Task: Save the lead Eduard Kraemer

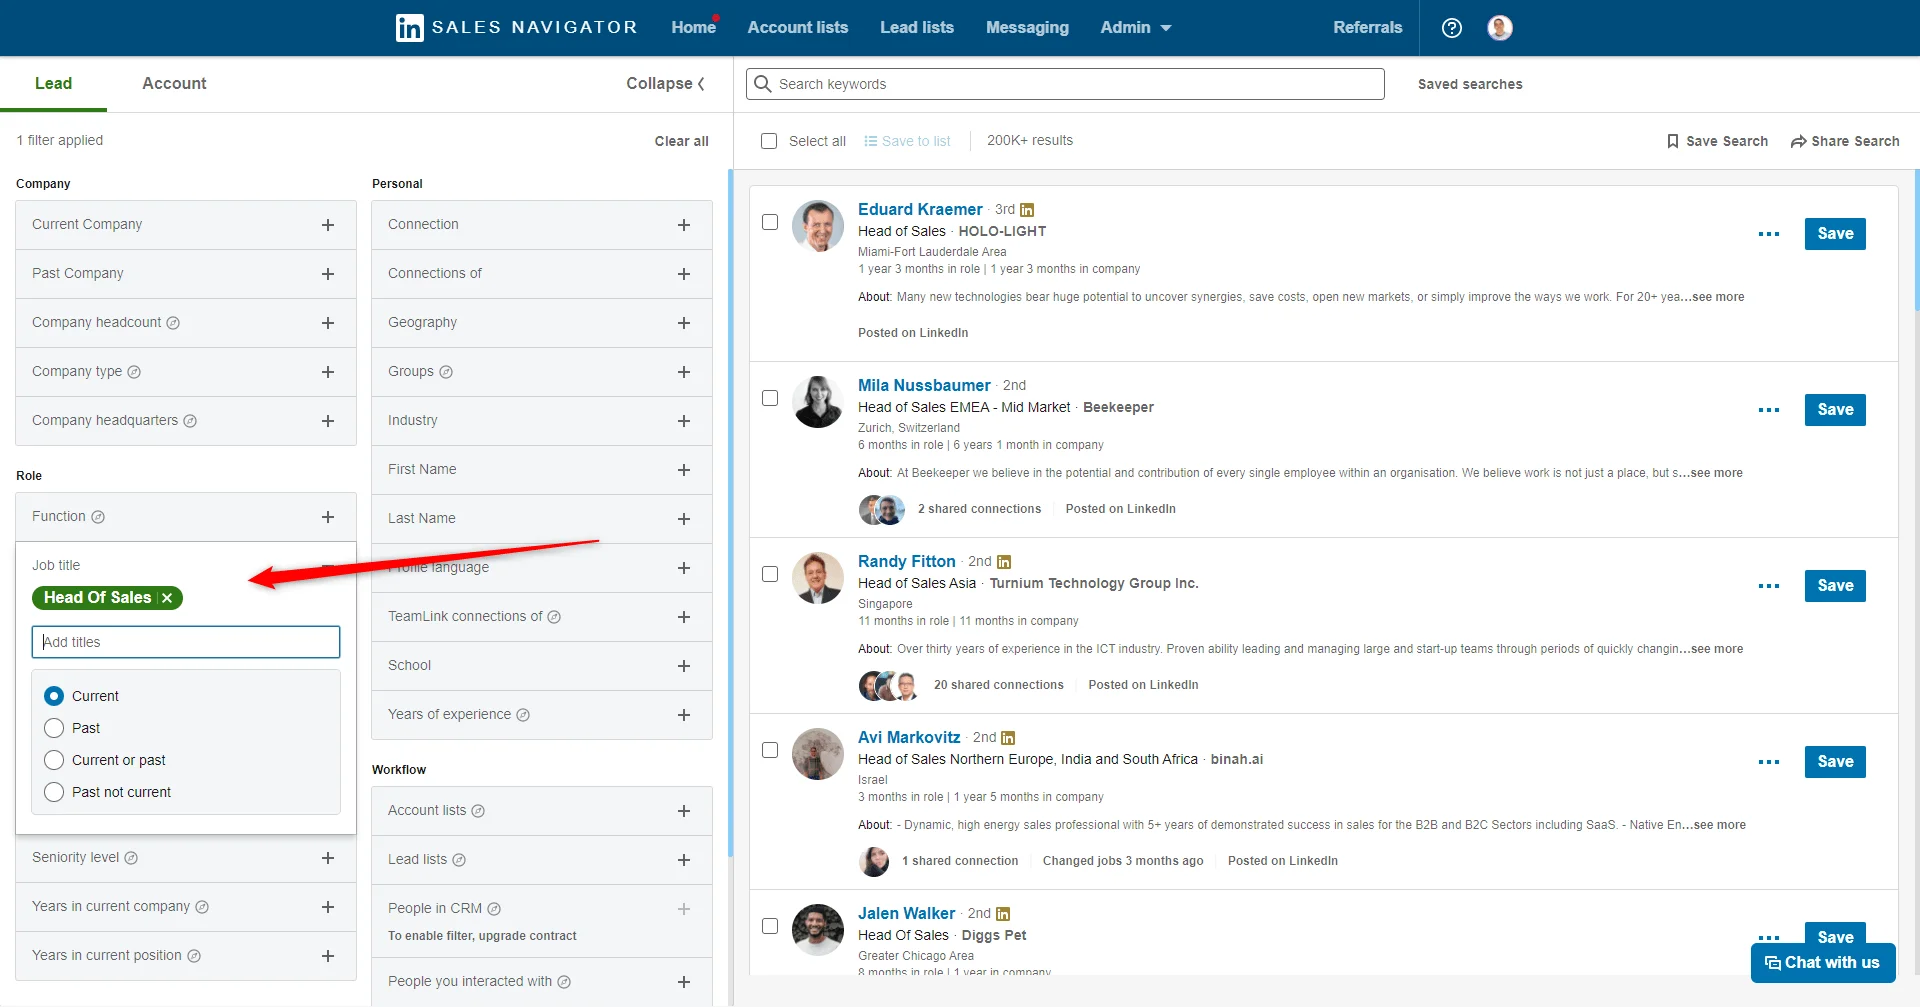Action: point(1835,234)
